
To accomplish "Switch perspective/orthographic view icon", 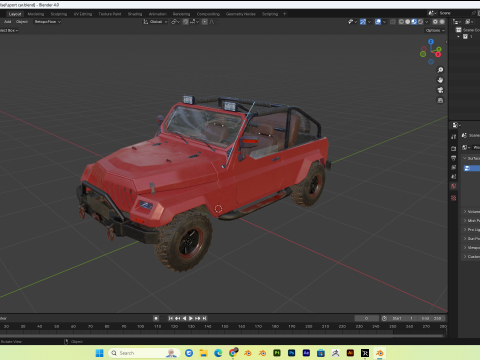I will coord(440,100).
